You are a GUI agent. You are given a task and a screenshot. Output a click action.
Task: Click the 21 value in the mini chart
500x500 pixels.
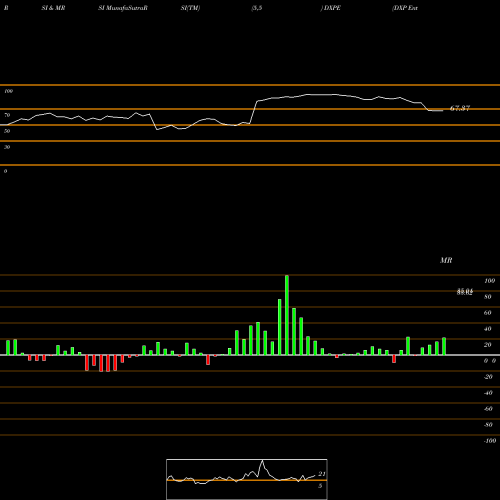[x=322, y=474]
